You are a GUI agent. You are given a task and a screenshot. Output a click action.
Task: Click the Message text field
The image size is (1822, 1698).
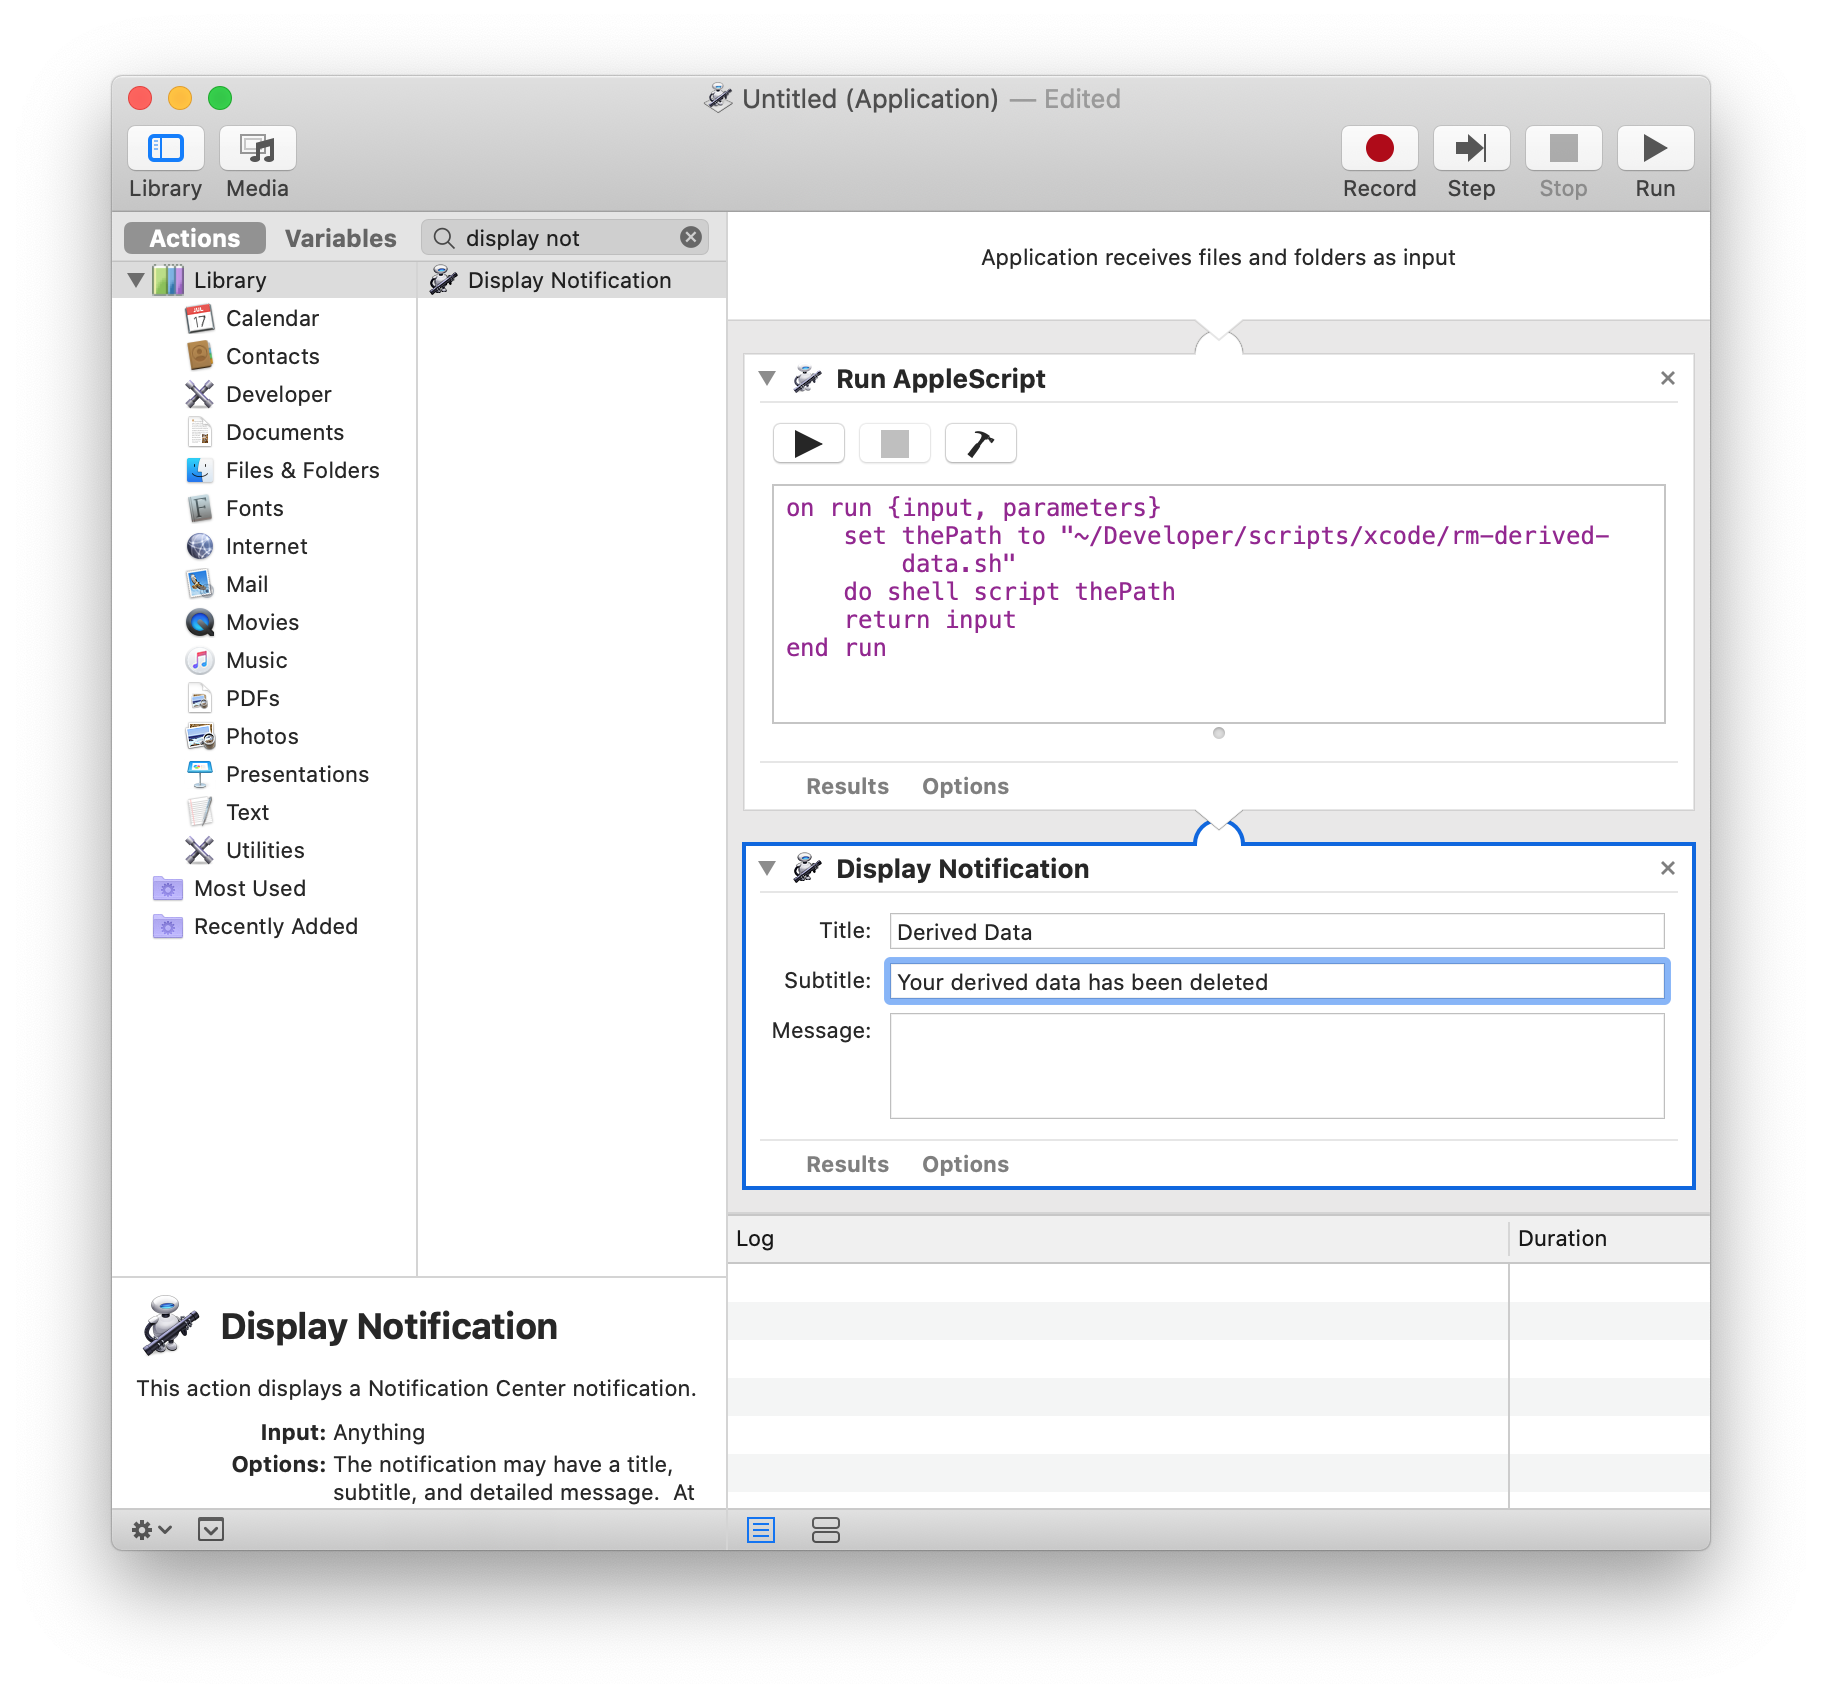pos(1276,1066)
